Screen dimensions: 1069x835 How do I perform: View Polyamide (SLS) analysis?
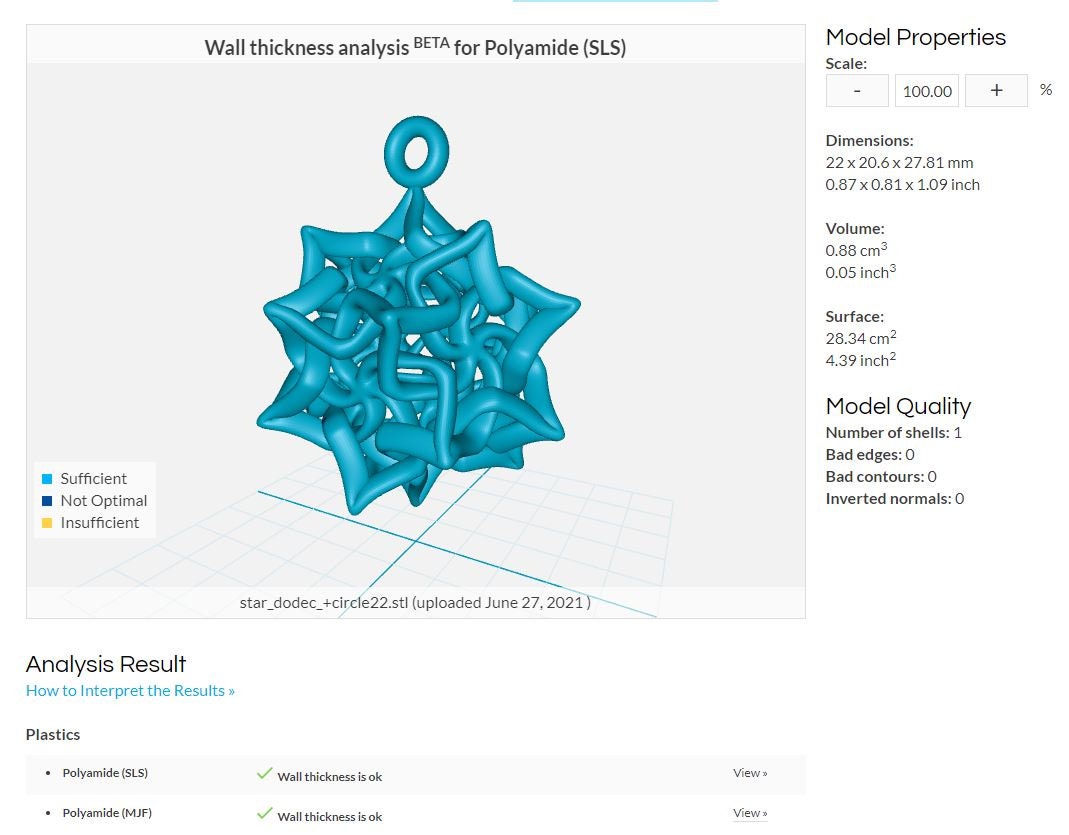(750, 773)
